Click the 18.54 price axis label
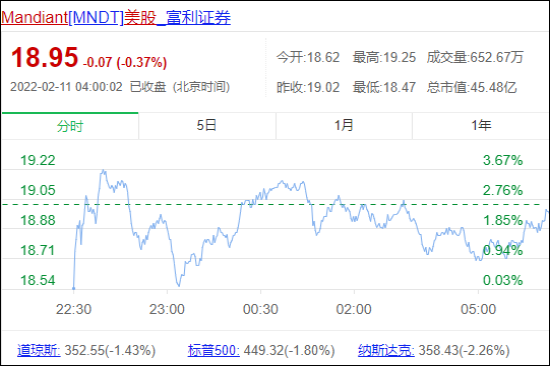 pos(38,280)
